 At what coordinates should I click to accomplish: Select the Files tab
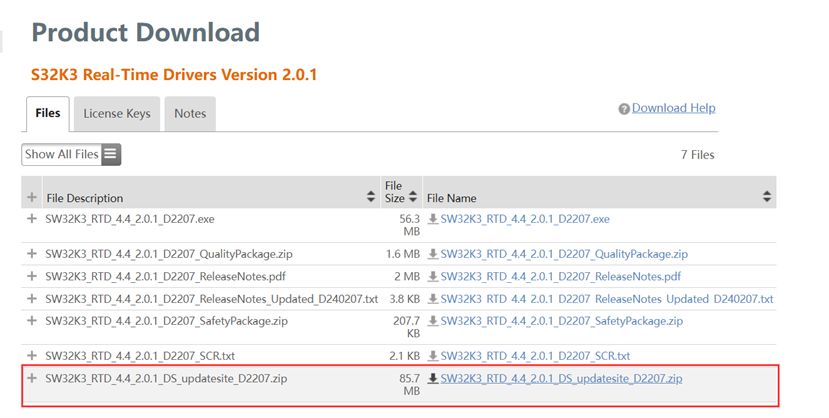pos(48,114)
